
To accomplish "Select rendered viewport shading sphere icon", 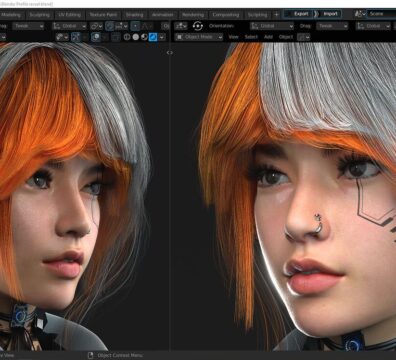I will (153, 37).
